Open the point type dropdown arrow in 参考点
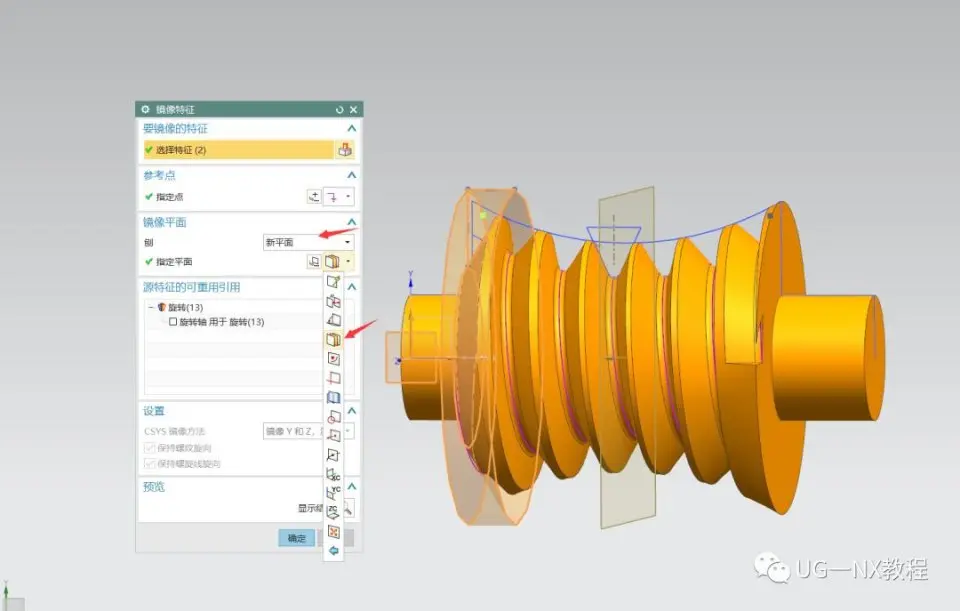This screenshot has height=611, width=960. (348, 197)
